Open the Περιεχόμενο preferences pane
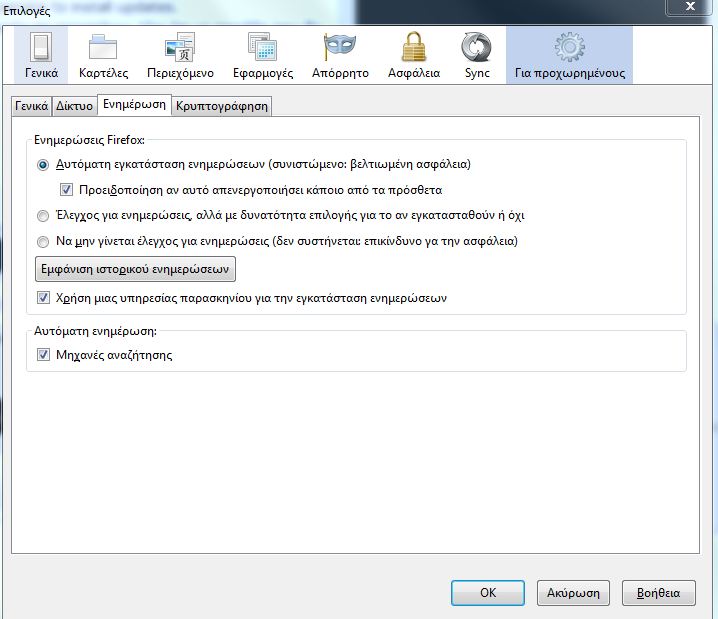This screenshot has width=718, height=619. click(180, 55)
